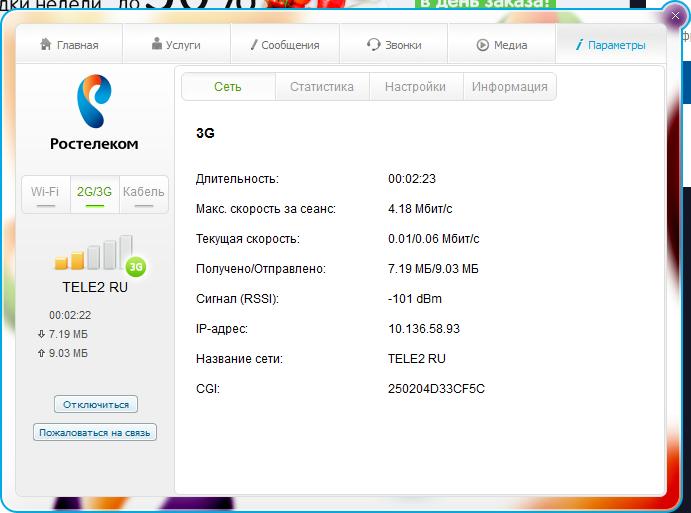Screen dimensions: 691x513
Task: Switch to the Звонки calls tab
Action: tap(394, 45)
